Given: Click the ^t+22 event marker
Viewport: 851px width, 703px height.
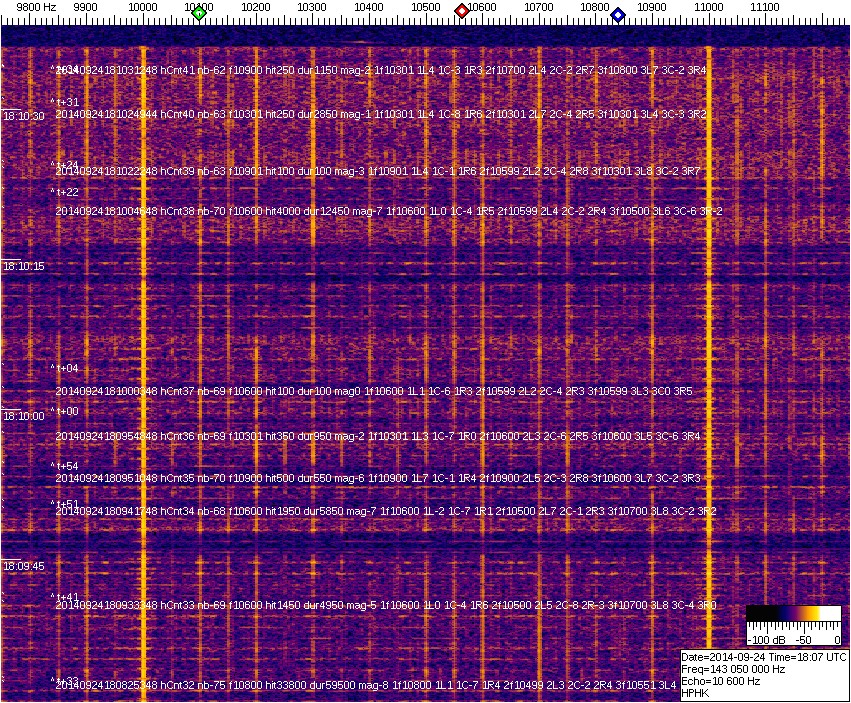Looking at the screenshot, I should [65, 192].
